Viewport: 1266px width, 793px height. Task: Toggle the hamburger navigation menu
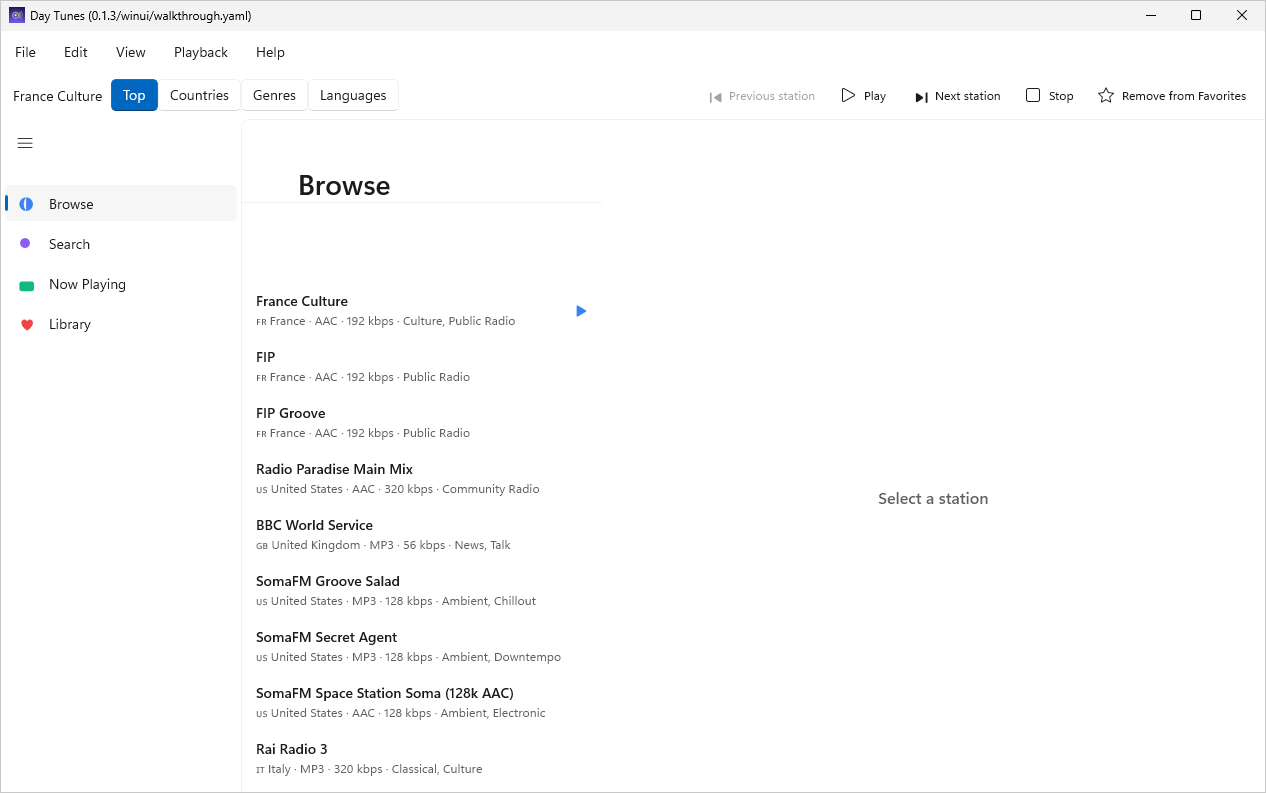click(x=25, y=143)
